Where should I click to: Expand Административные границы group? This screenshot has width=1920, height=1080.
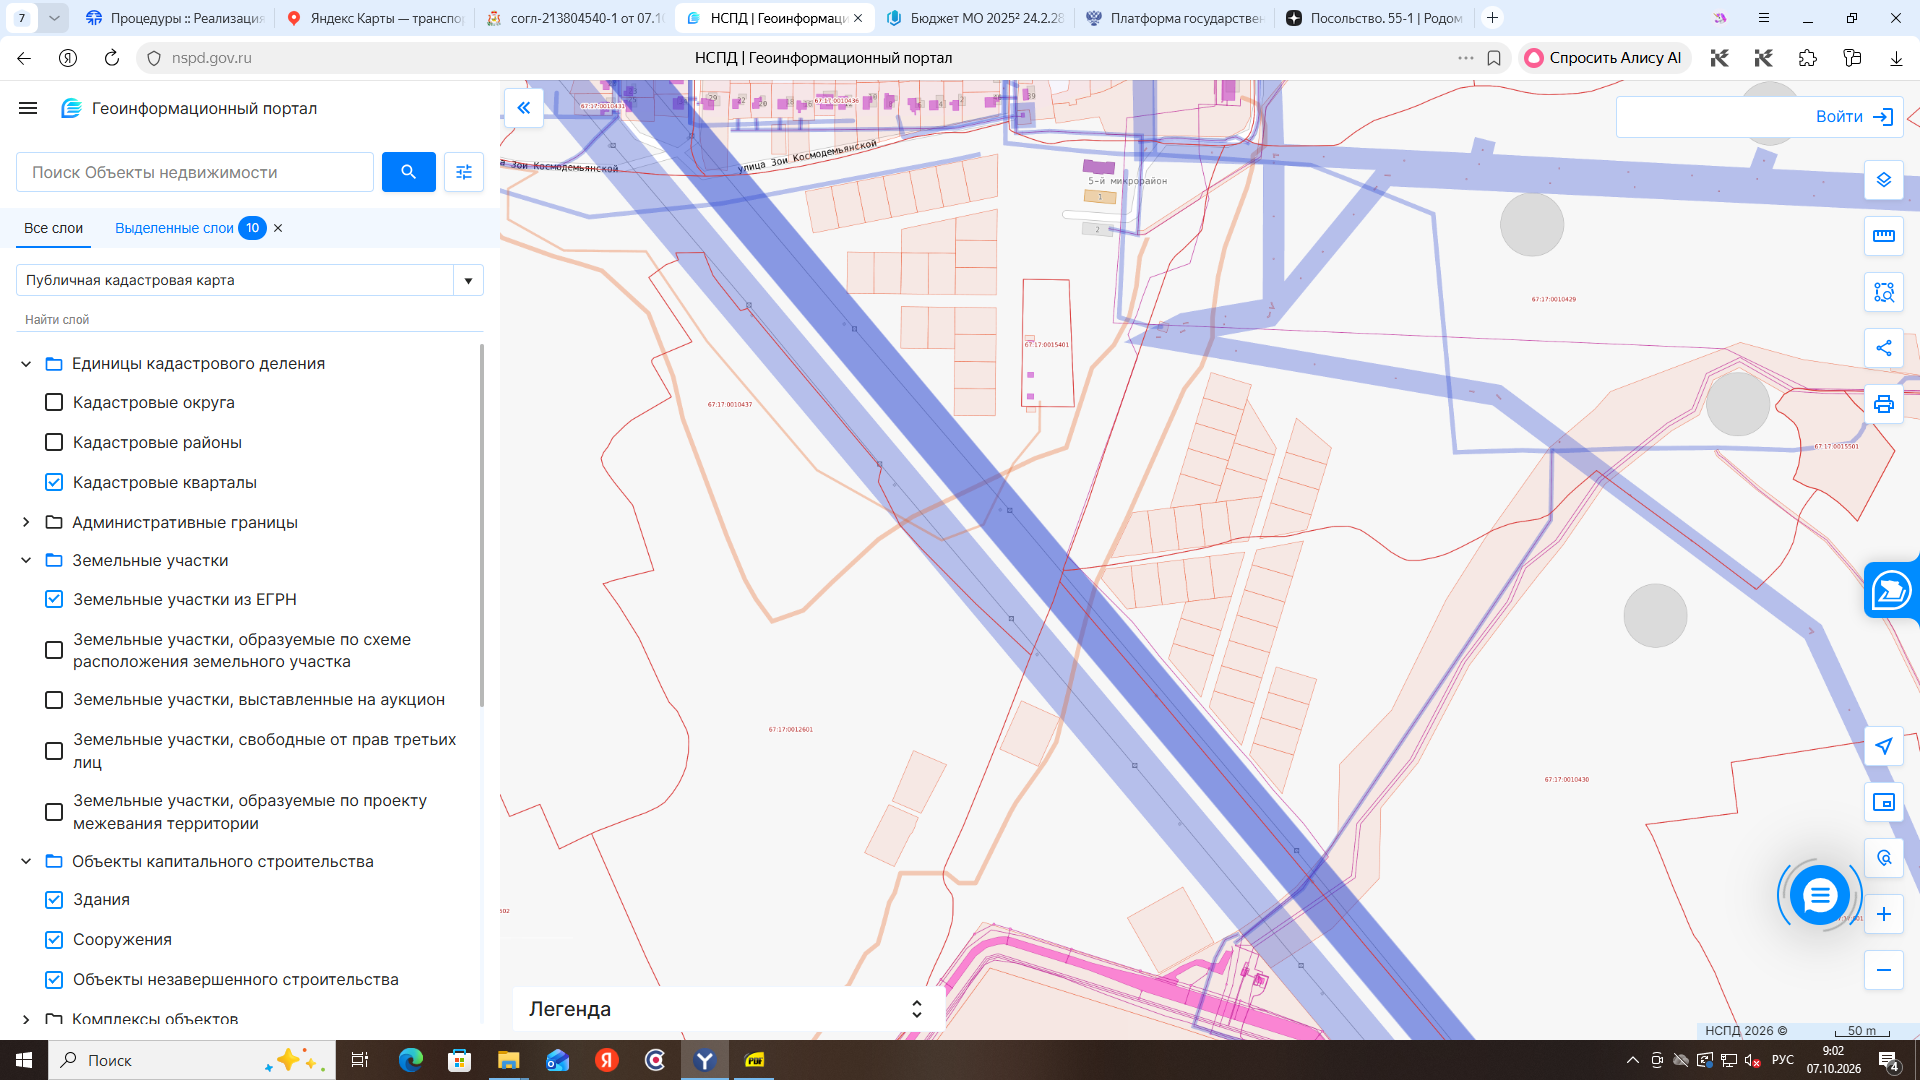(x=26, y=522)
